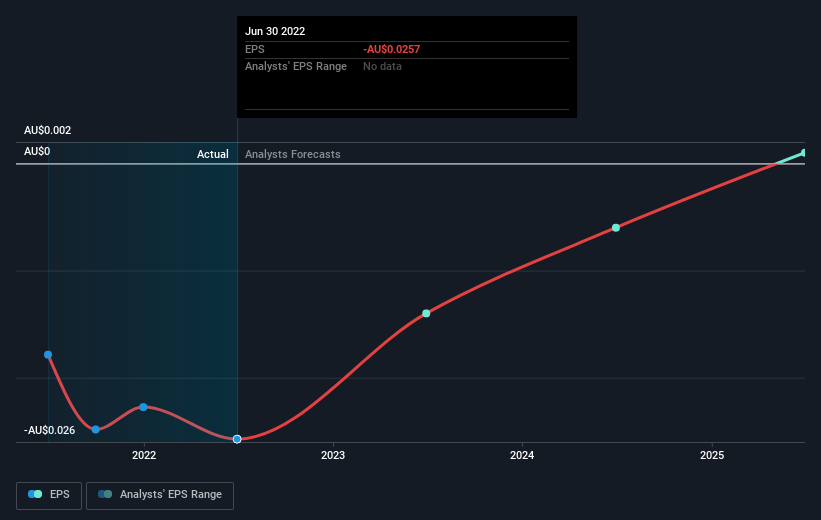821x520 pixels.
Task: Click the "Actual" section label
Action: coord(212,154)
